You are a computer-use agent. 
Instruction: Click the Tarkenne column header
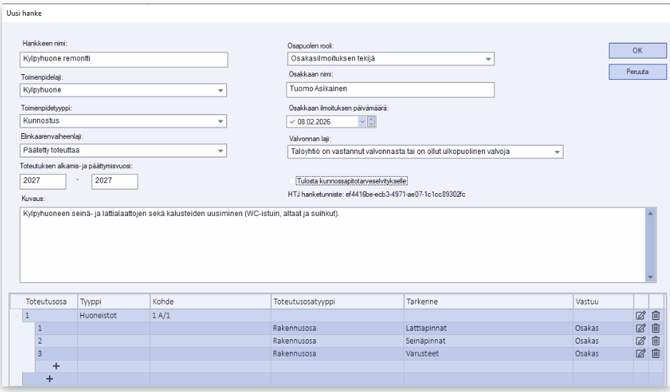(488, 302)
